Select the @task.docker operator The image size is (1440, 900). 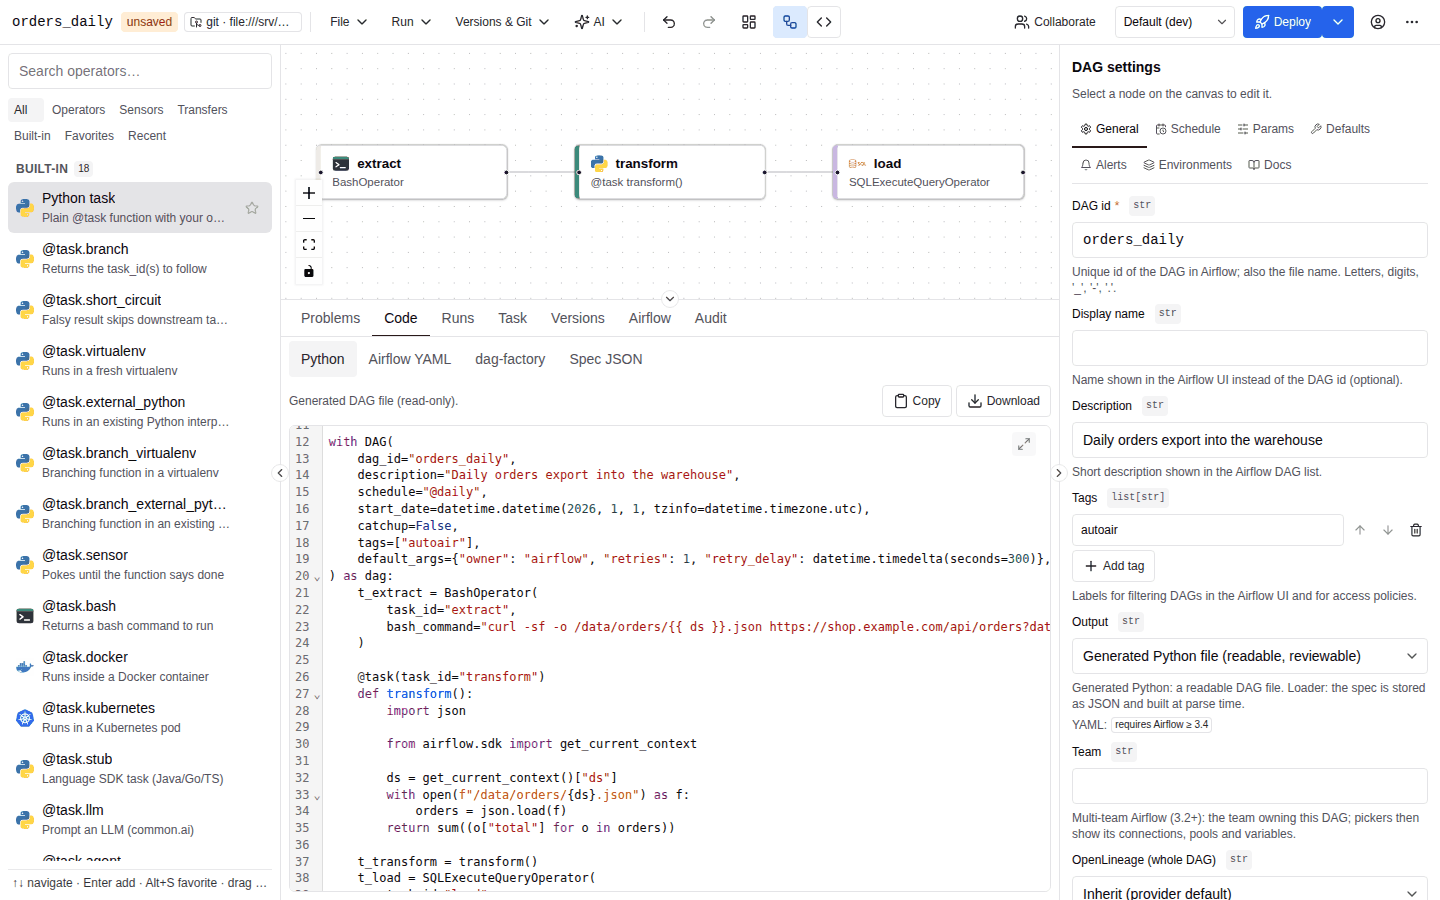coord(140,667)
